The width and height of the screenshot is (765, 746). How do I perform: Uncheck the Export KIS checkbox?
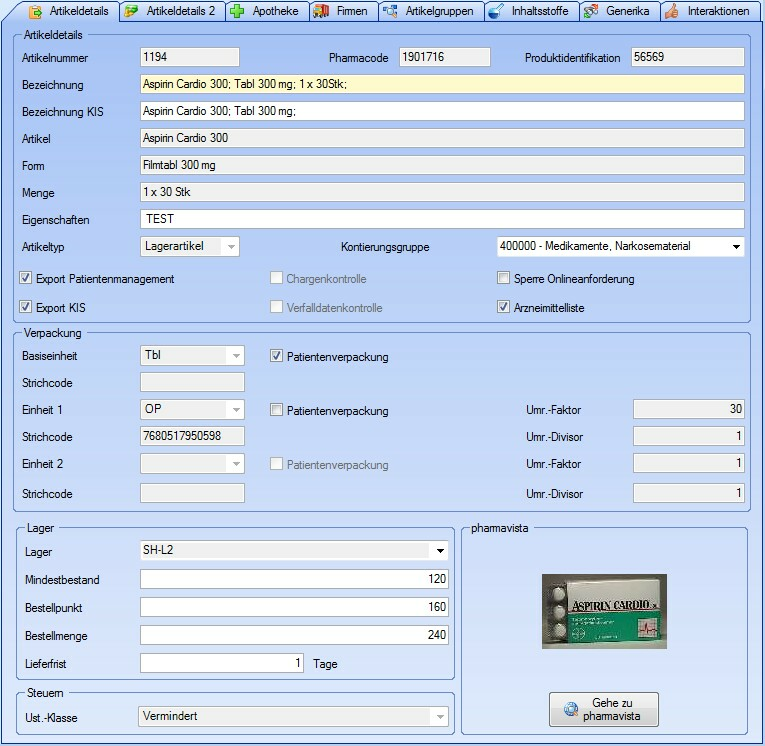point(26,308)
